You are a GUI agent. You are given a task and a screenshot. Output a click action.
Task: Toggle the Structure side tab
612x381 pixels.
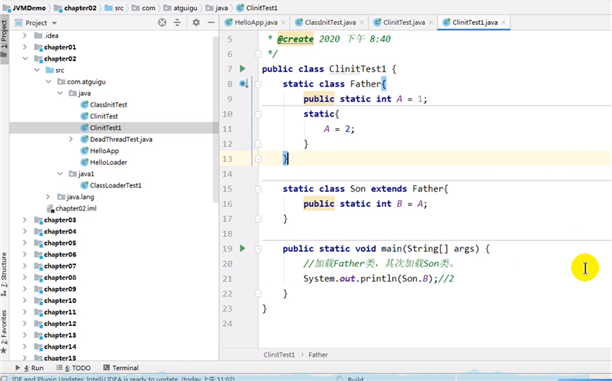tap(4, 274)
